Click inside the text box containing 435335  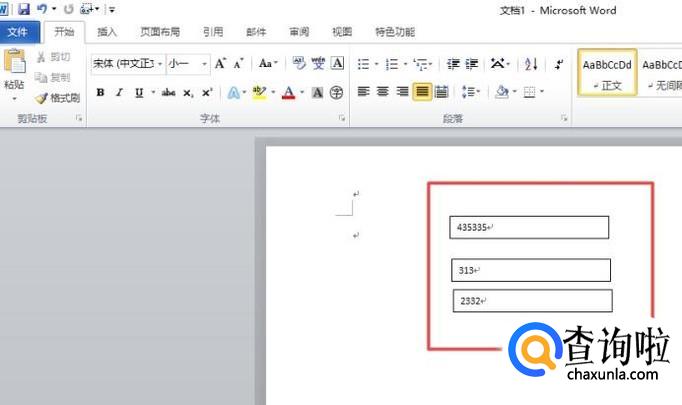[529, 228]
